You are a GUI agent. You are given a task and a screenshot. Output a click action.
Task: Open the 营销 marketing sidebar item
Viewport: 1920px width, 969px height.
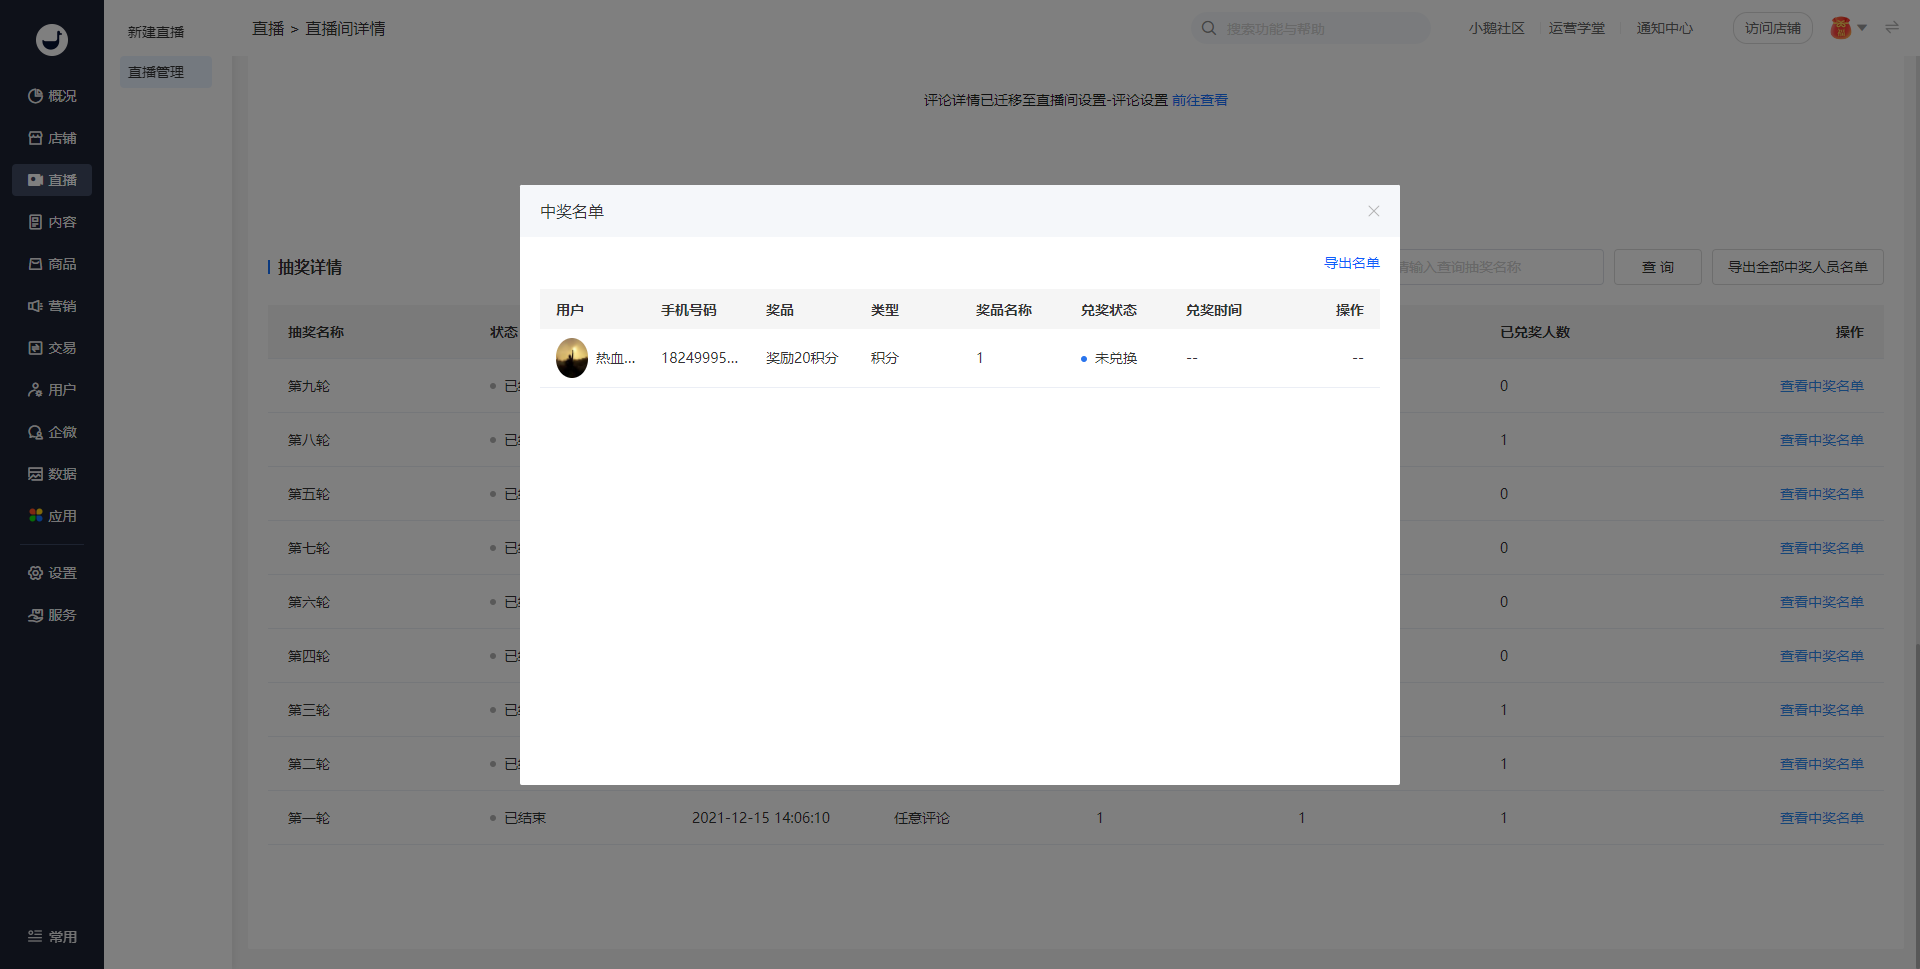click(x=52, y=306)
